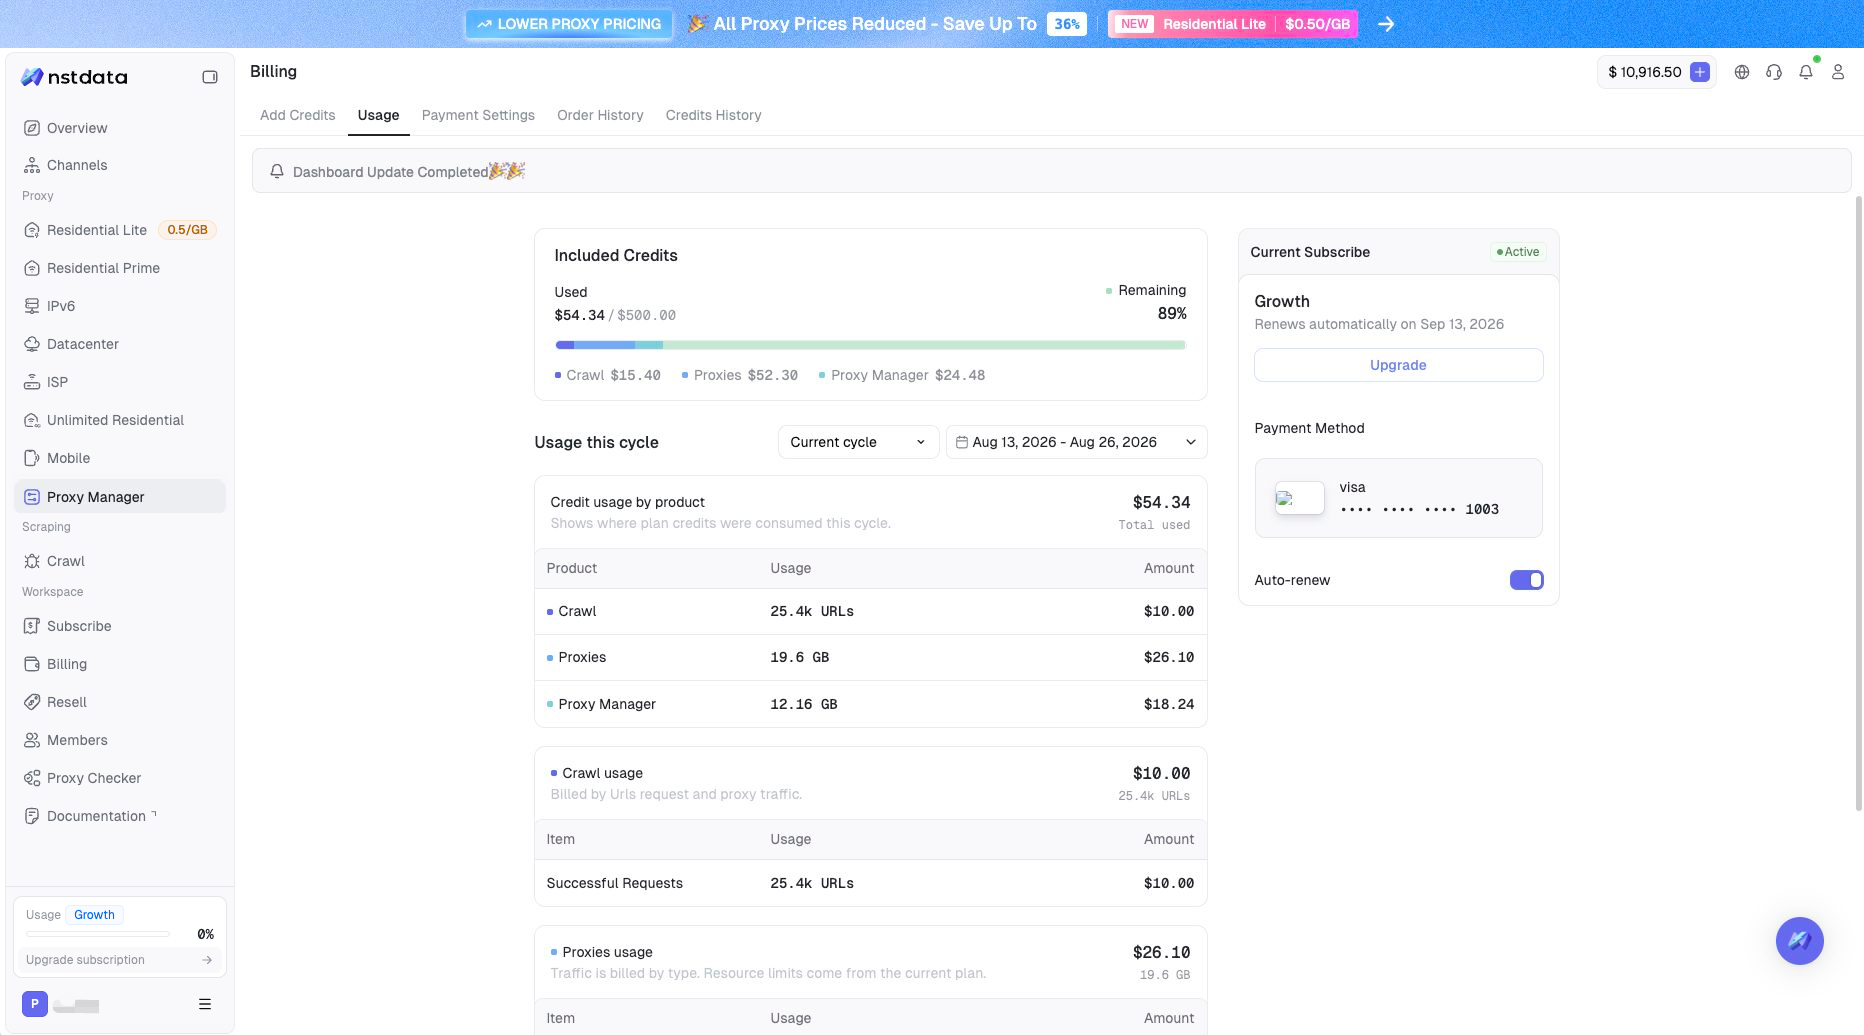1864x1035 pixels.
Task: Click the sidebar Usage progress bar
Action: tap(98, 934)
